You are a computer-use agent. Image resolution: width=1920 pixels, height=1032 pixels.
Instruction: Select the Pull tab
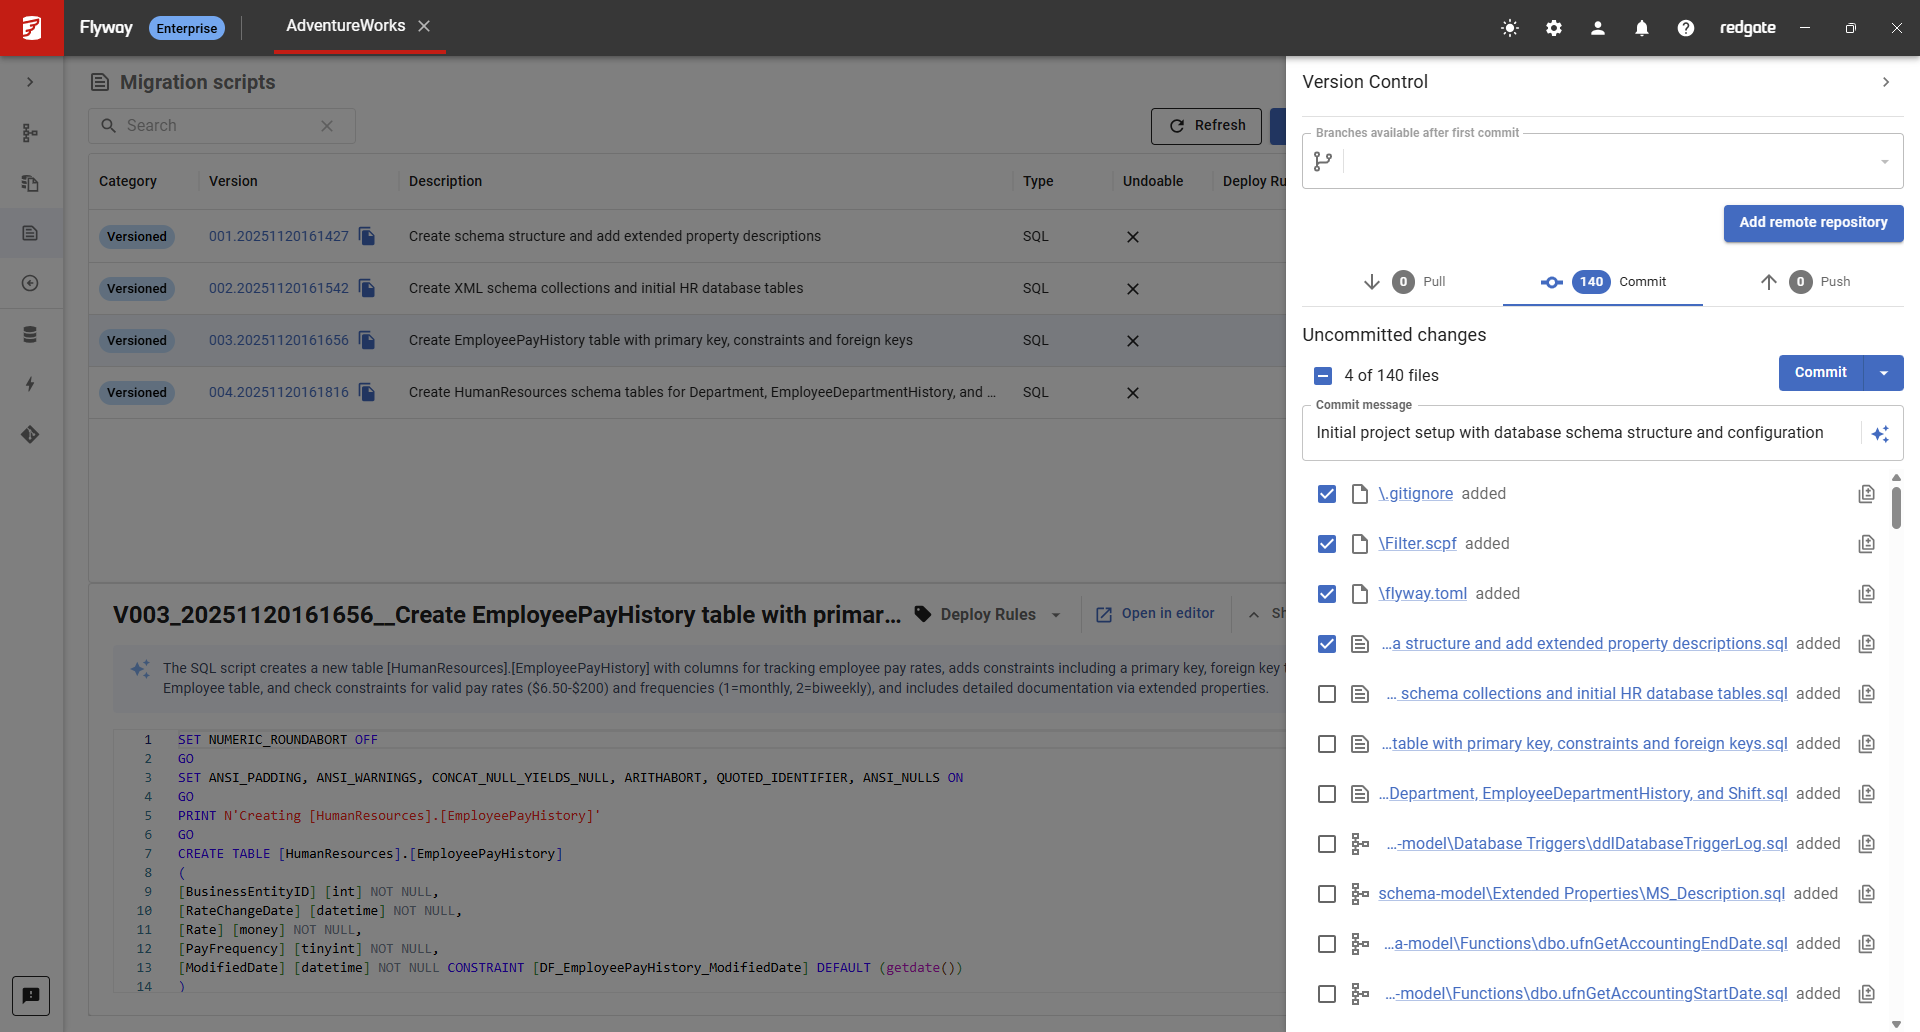(x=1408, y=282)
